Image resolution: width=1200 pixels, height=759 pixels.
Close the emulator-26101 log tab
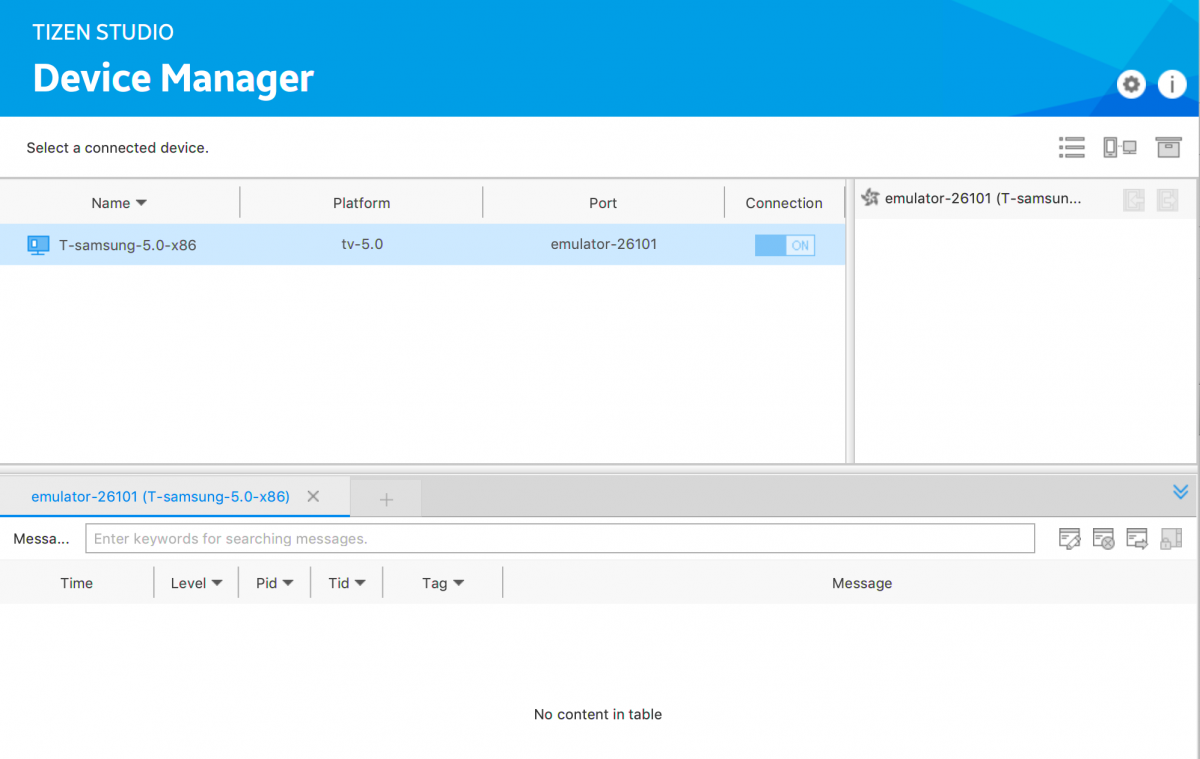pos(313,497)
